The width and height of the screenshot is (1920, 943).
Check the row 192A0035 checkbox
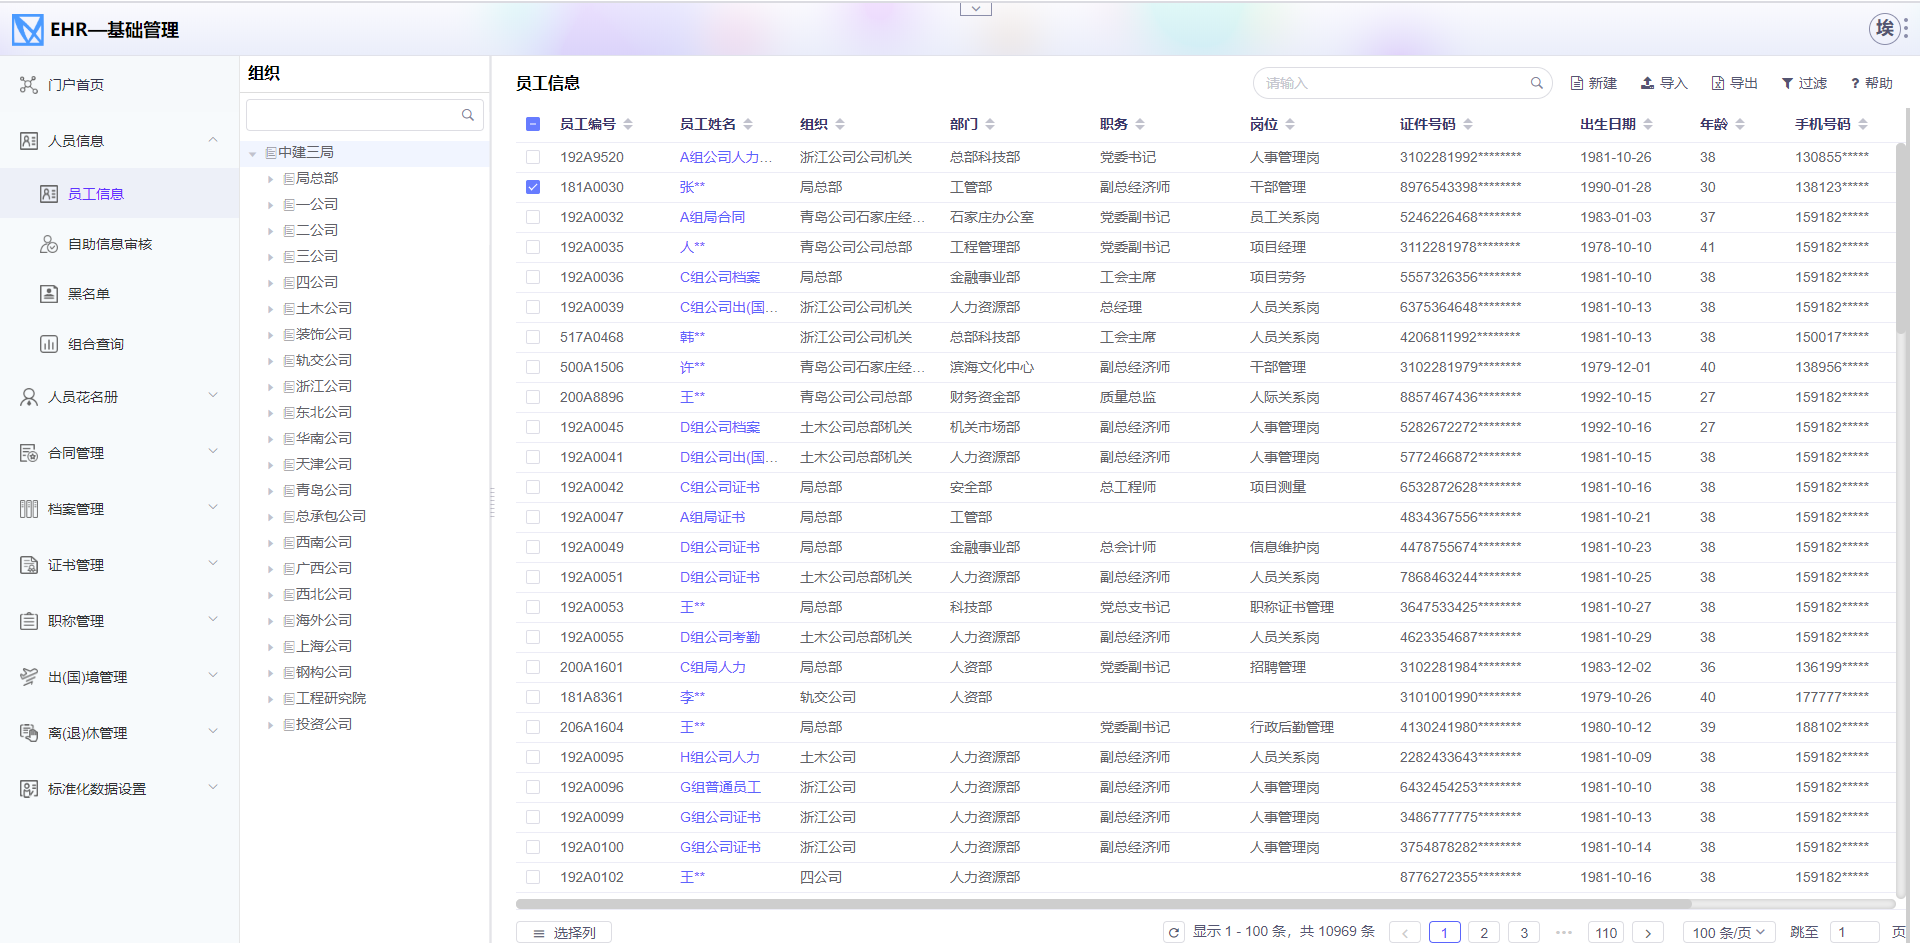pos(533,247)
